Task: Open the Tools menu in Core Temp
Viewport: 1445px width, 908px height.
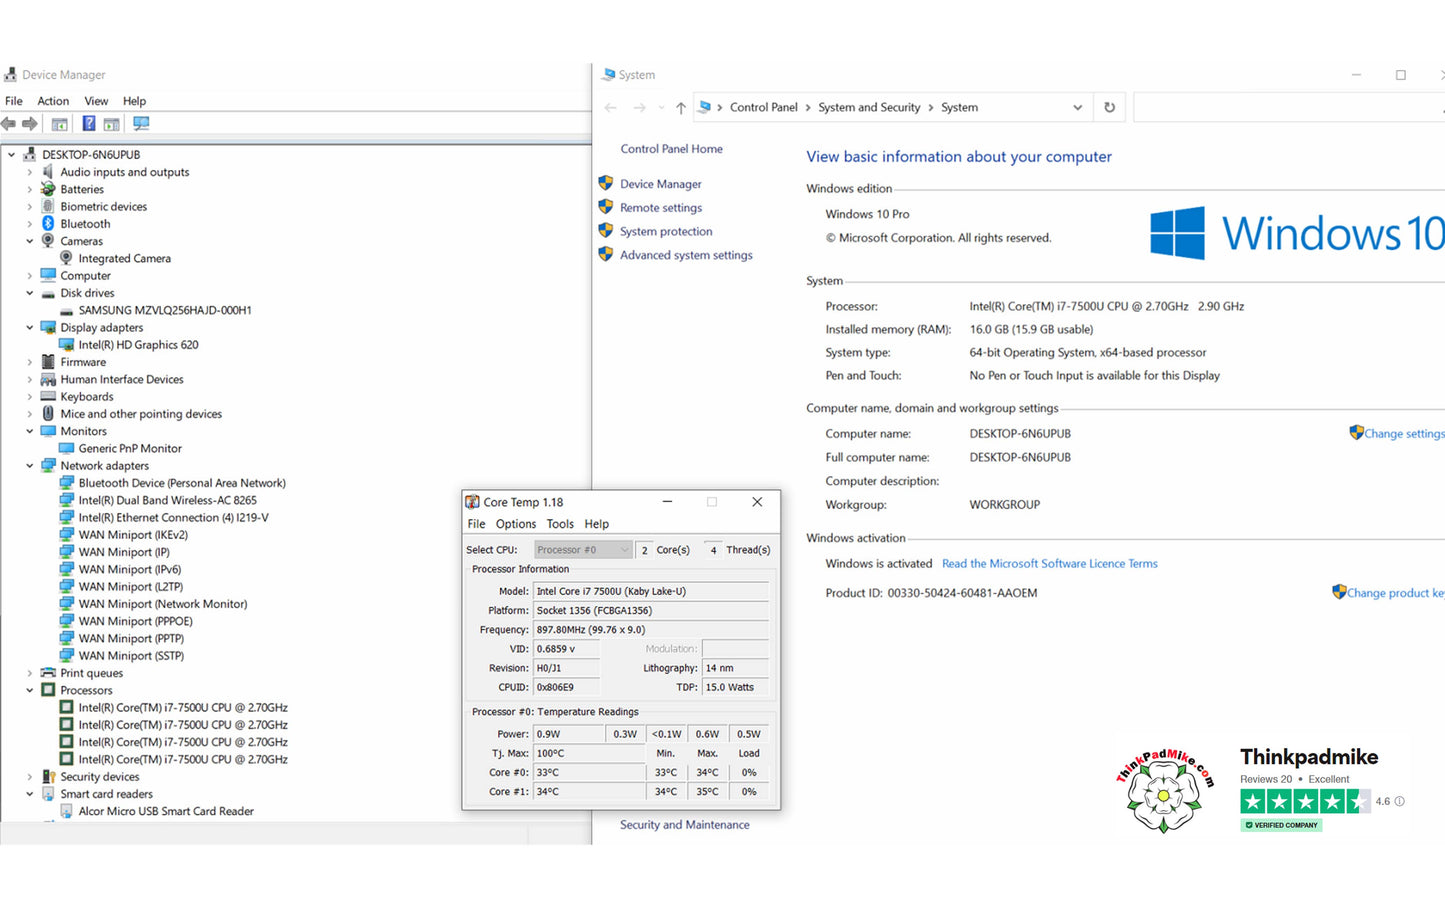Action: pos(560,524)
